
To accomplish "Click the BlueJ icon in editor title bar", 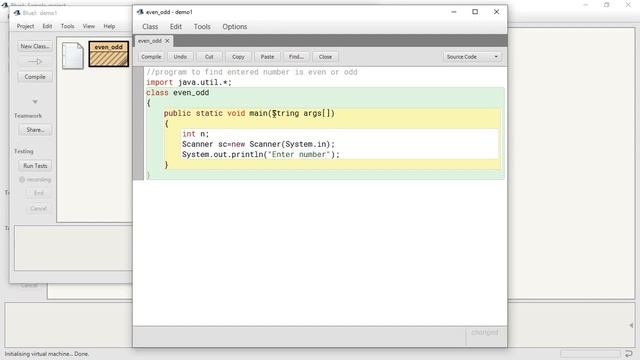I will point(140,12).
